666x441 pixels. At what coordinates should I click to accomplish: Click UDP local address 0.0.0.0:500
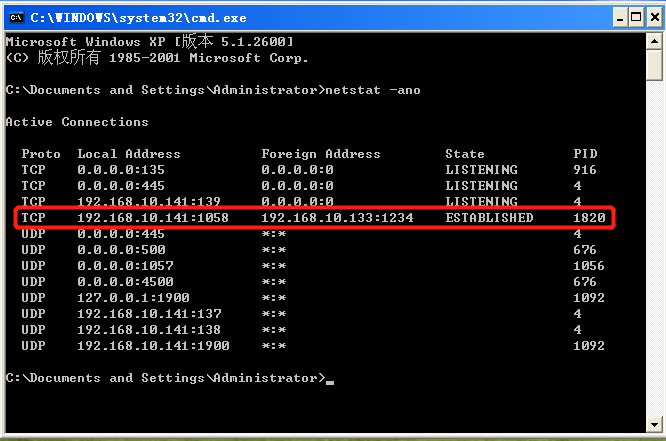pyautogui.click(x=121, y=250)
